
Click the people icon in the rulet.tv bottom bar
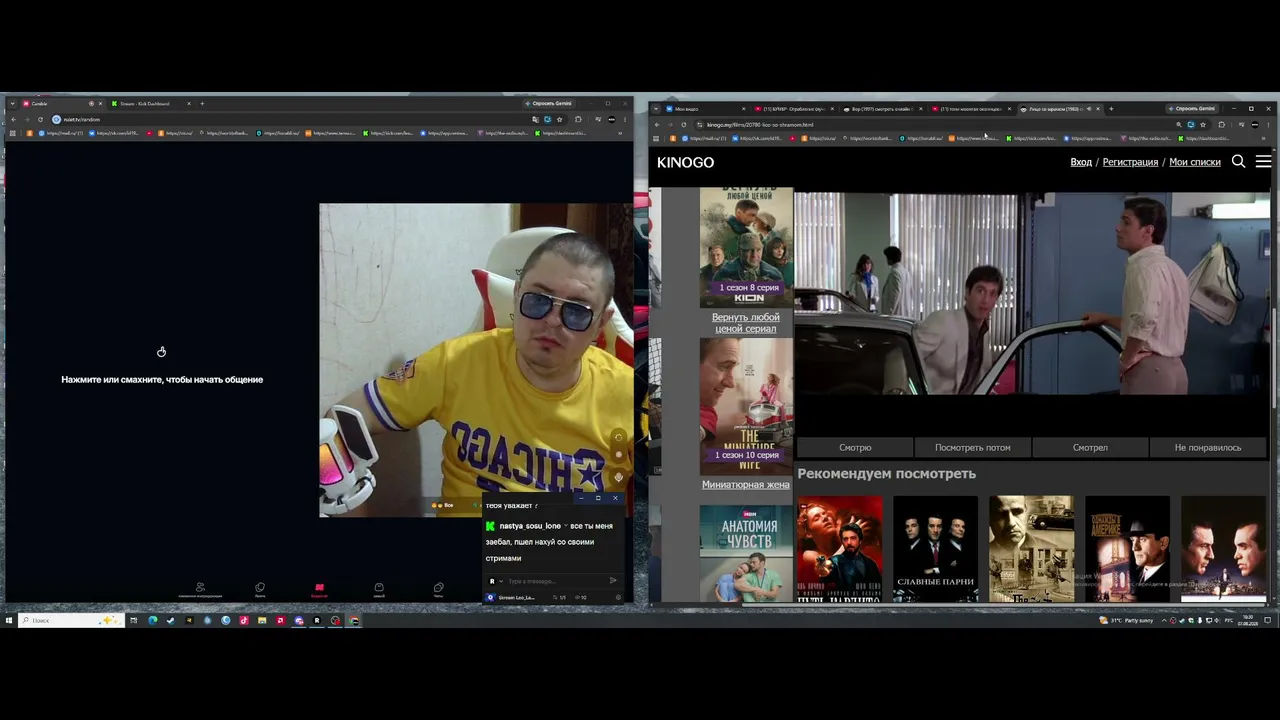click(x=200, y=590)
